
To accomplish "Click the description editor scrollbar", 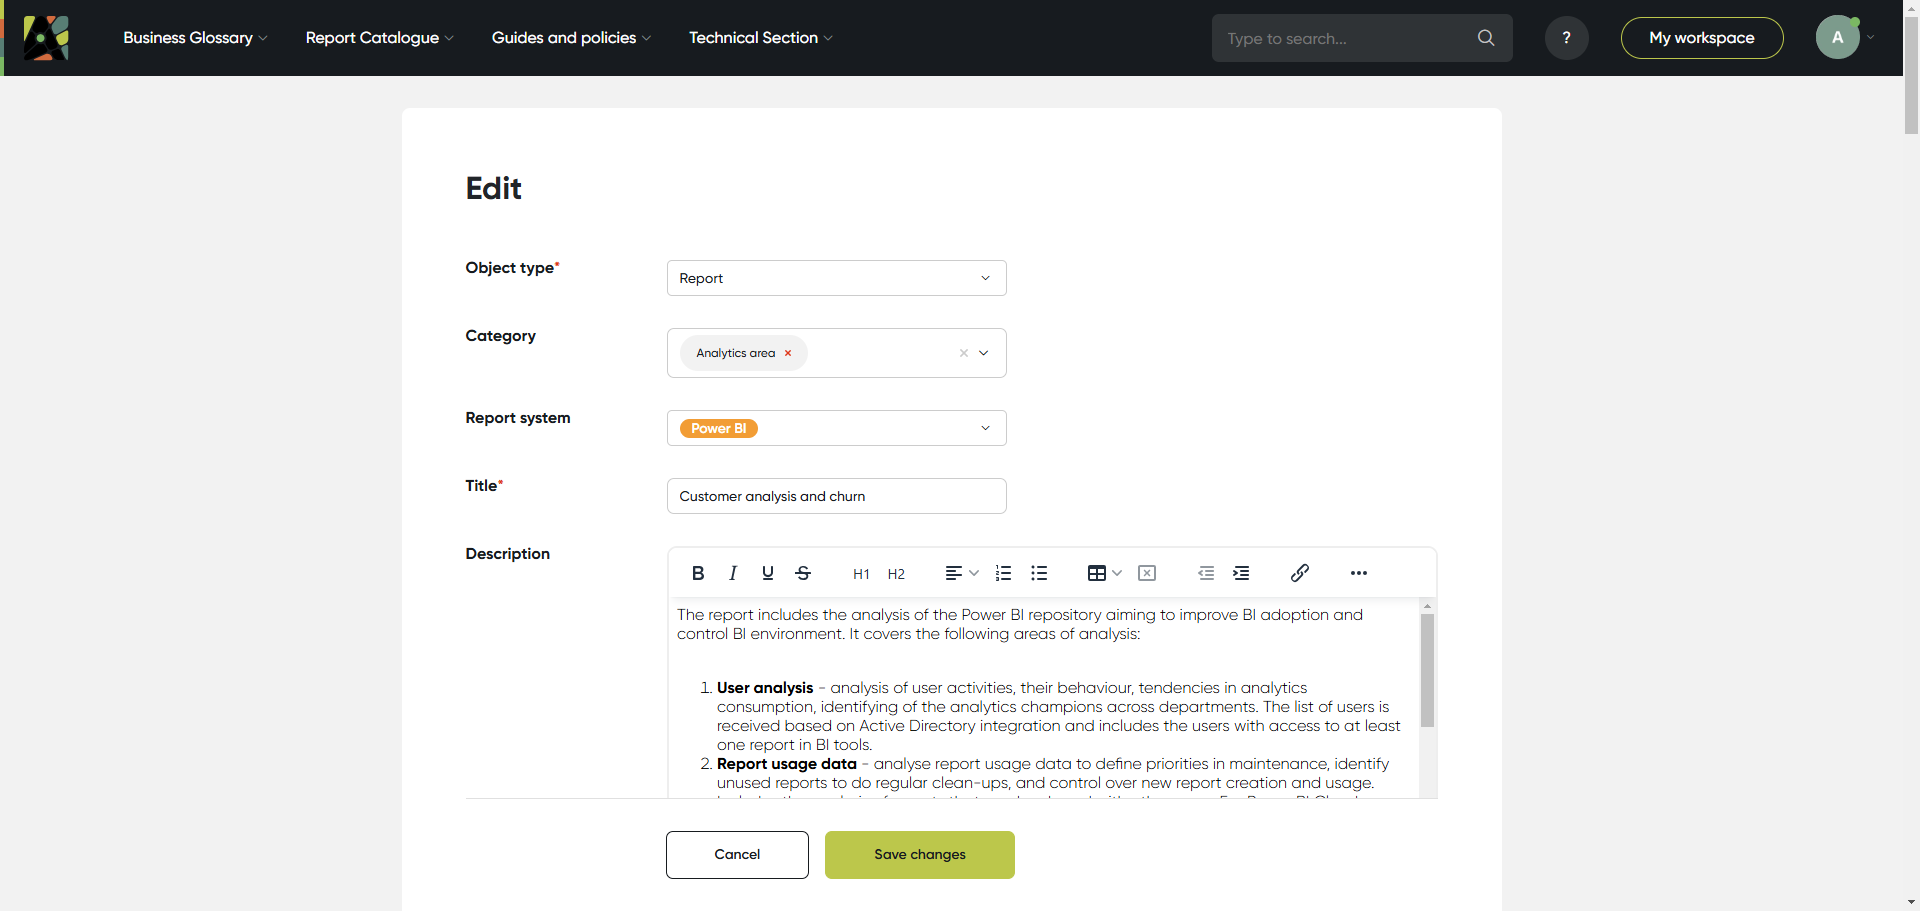I will pyautogui.click(x=1427, y=670).
